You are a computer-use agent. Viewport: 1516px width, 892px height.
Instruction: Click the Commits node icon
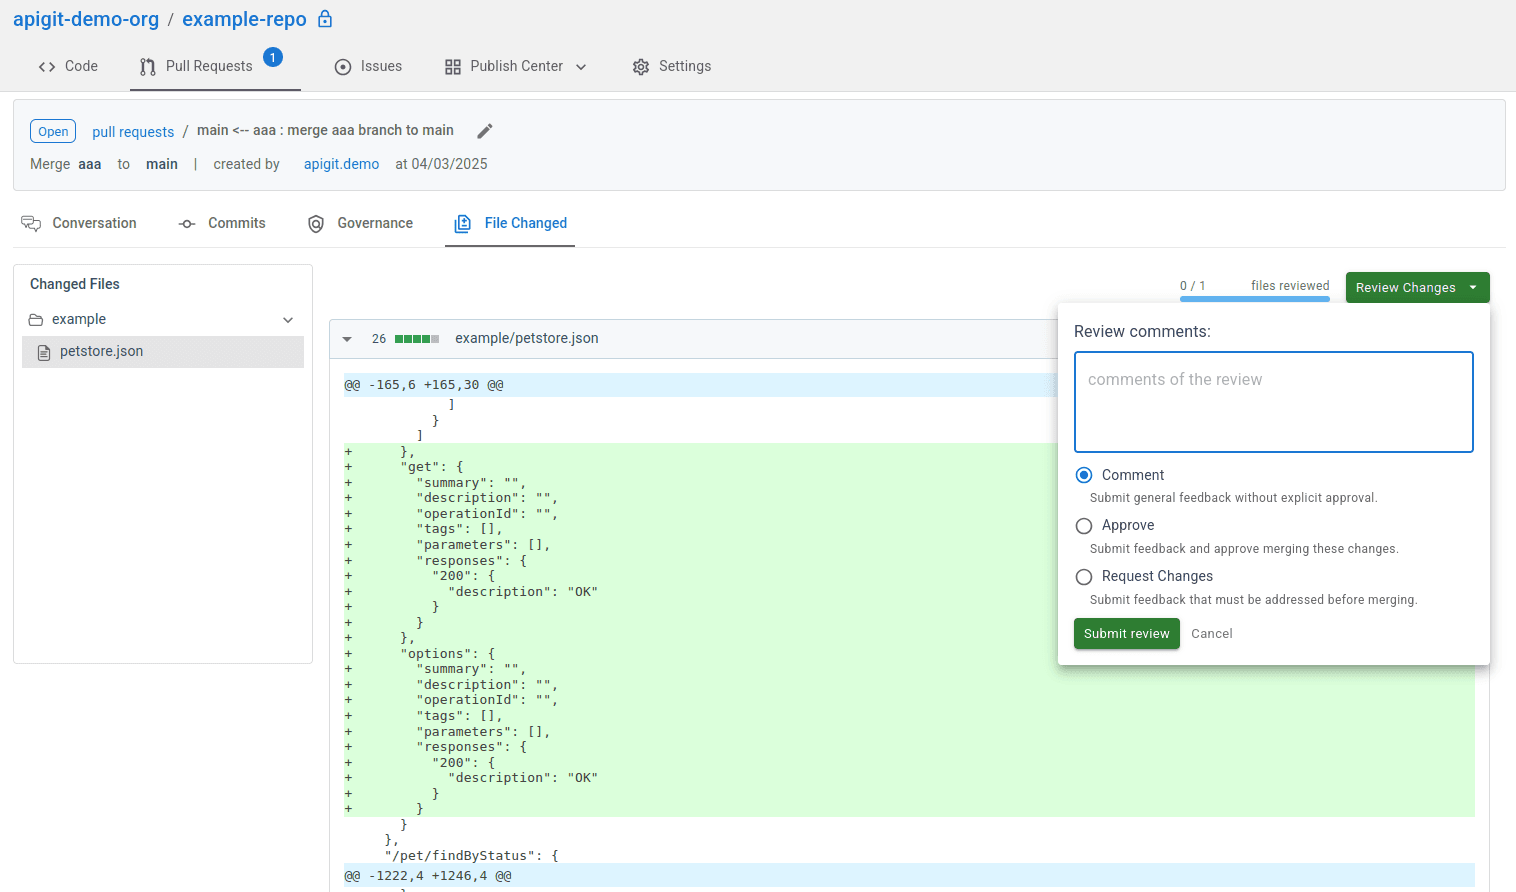coord(187,224)
